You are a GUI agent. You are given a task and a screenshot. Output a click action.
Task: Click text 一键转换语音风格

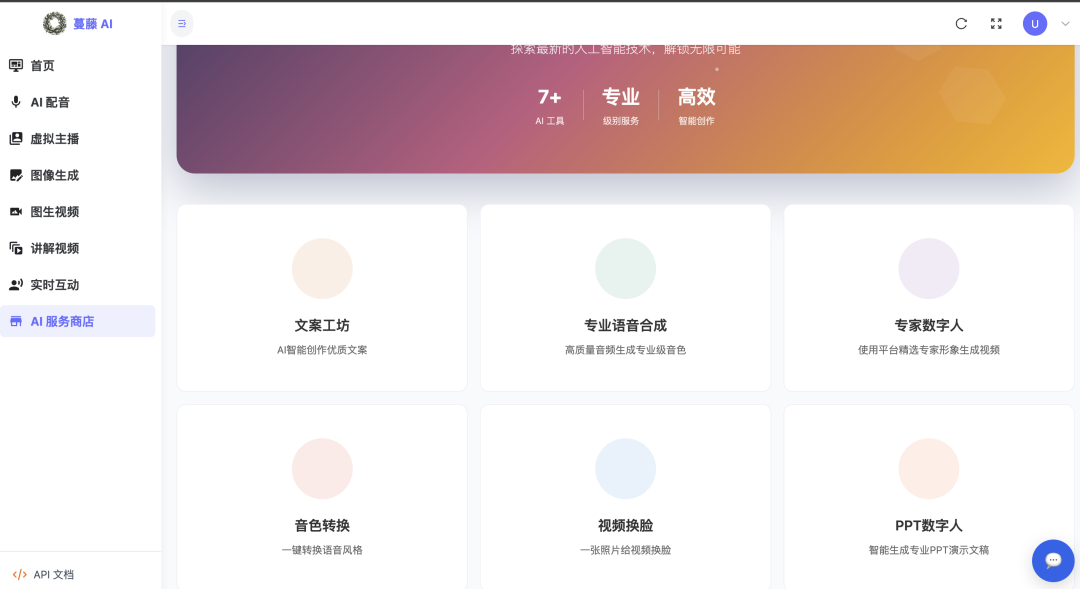(322, 550)
